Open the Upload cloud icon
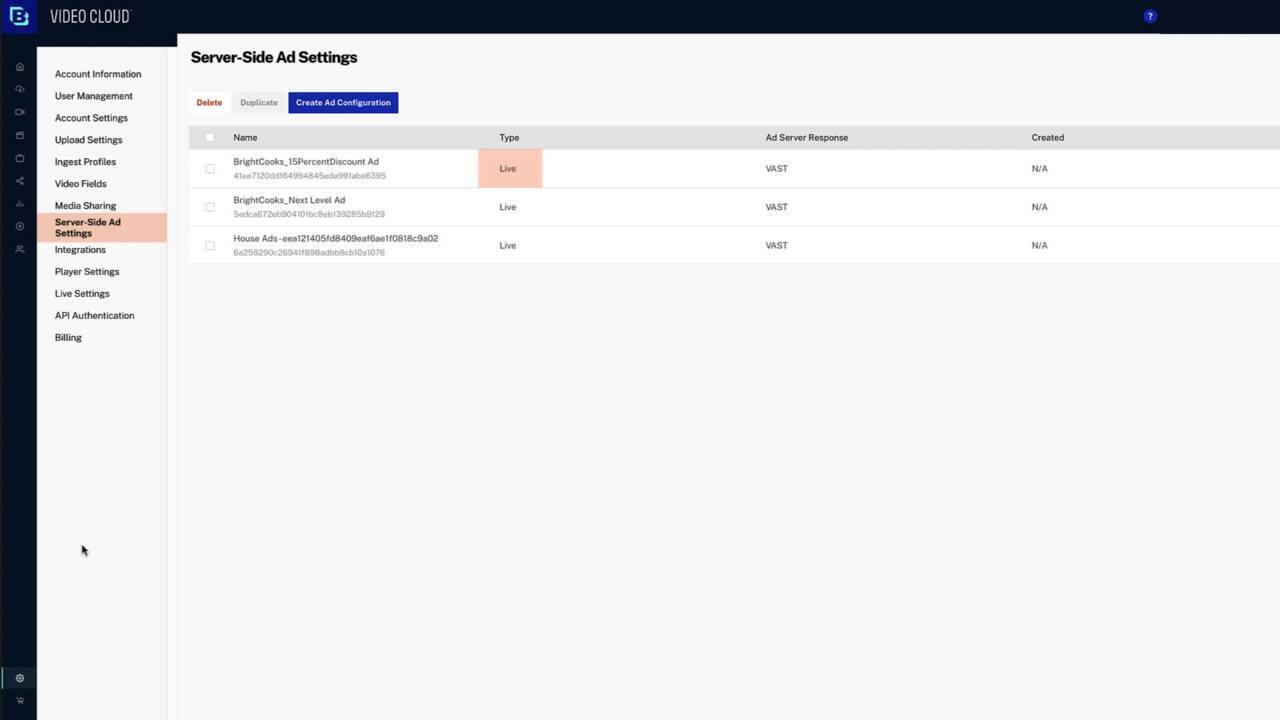The image size is (1280, 720). pos(19,89)
